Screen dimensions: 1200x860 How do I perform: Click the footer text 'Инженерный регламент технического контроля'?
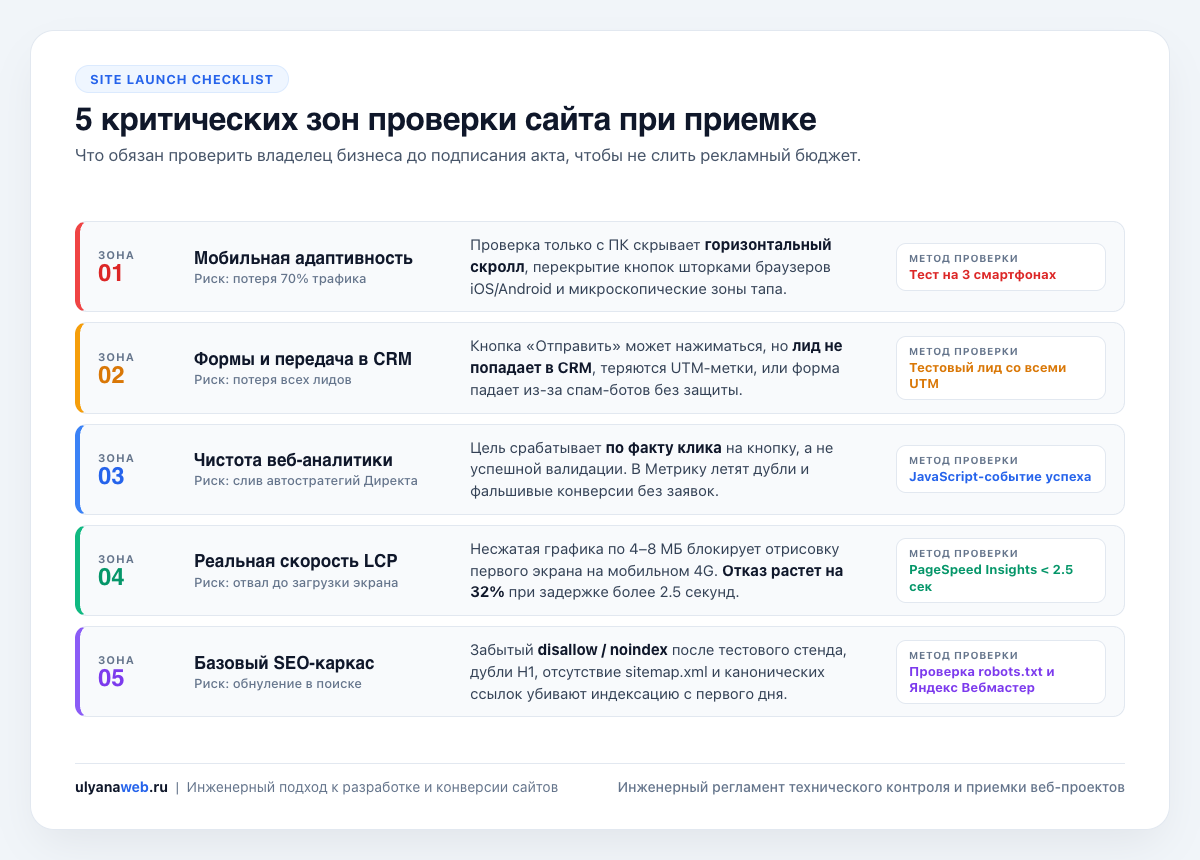point(871,787)
